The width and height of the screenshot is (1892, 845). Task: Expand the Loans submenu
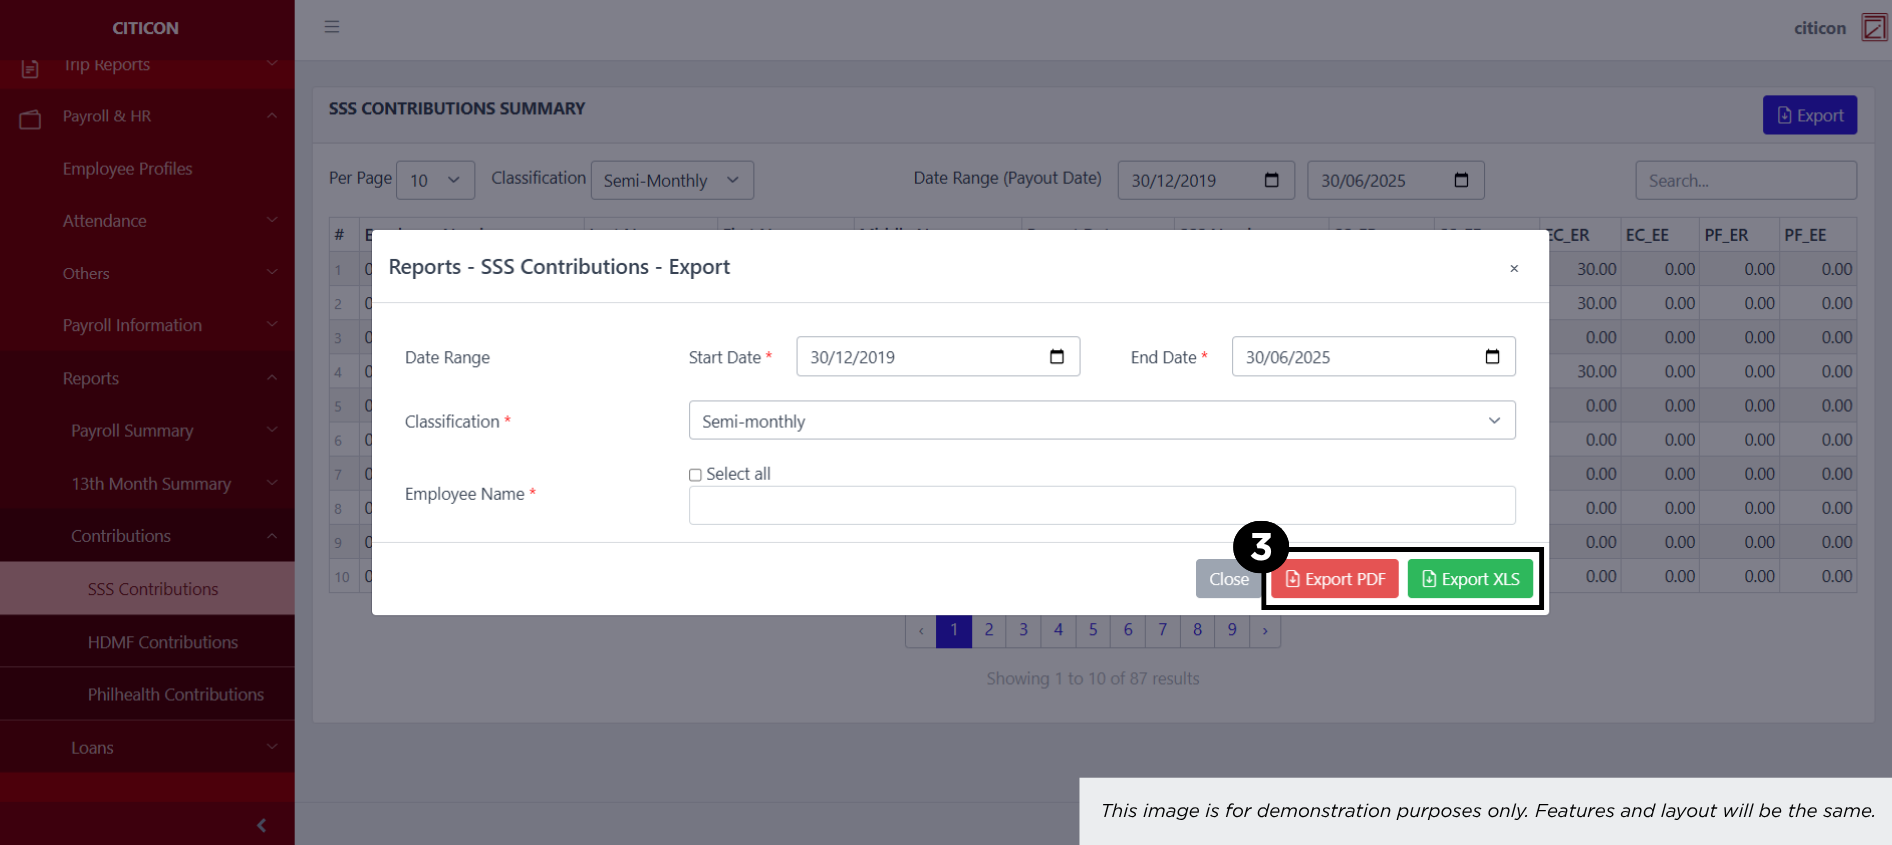click(x=147, y=747)
